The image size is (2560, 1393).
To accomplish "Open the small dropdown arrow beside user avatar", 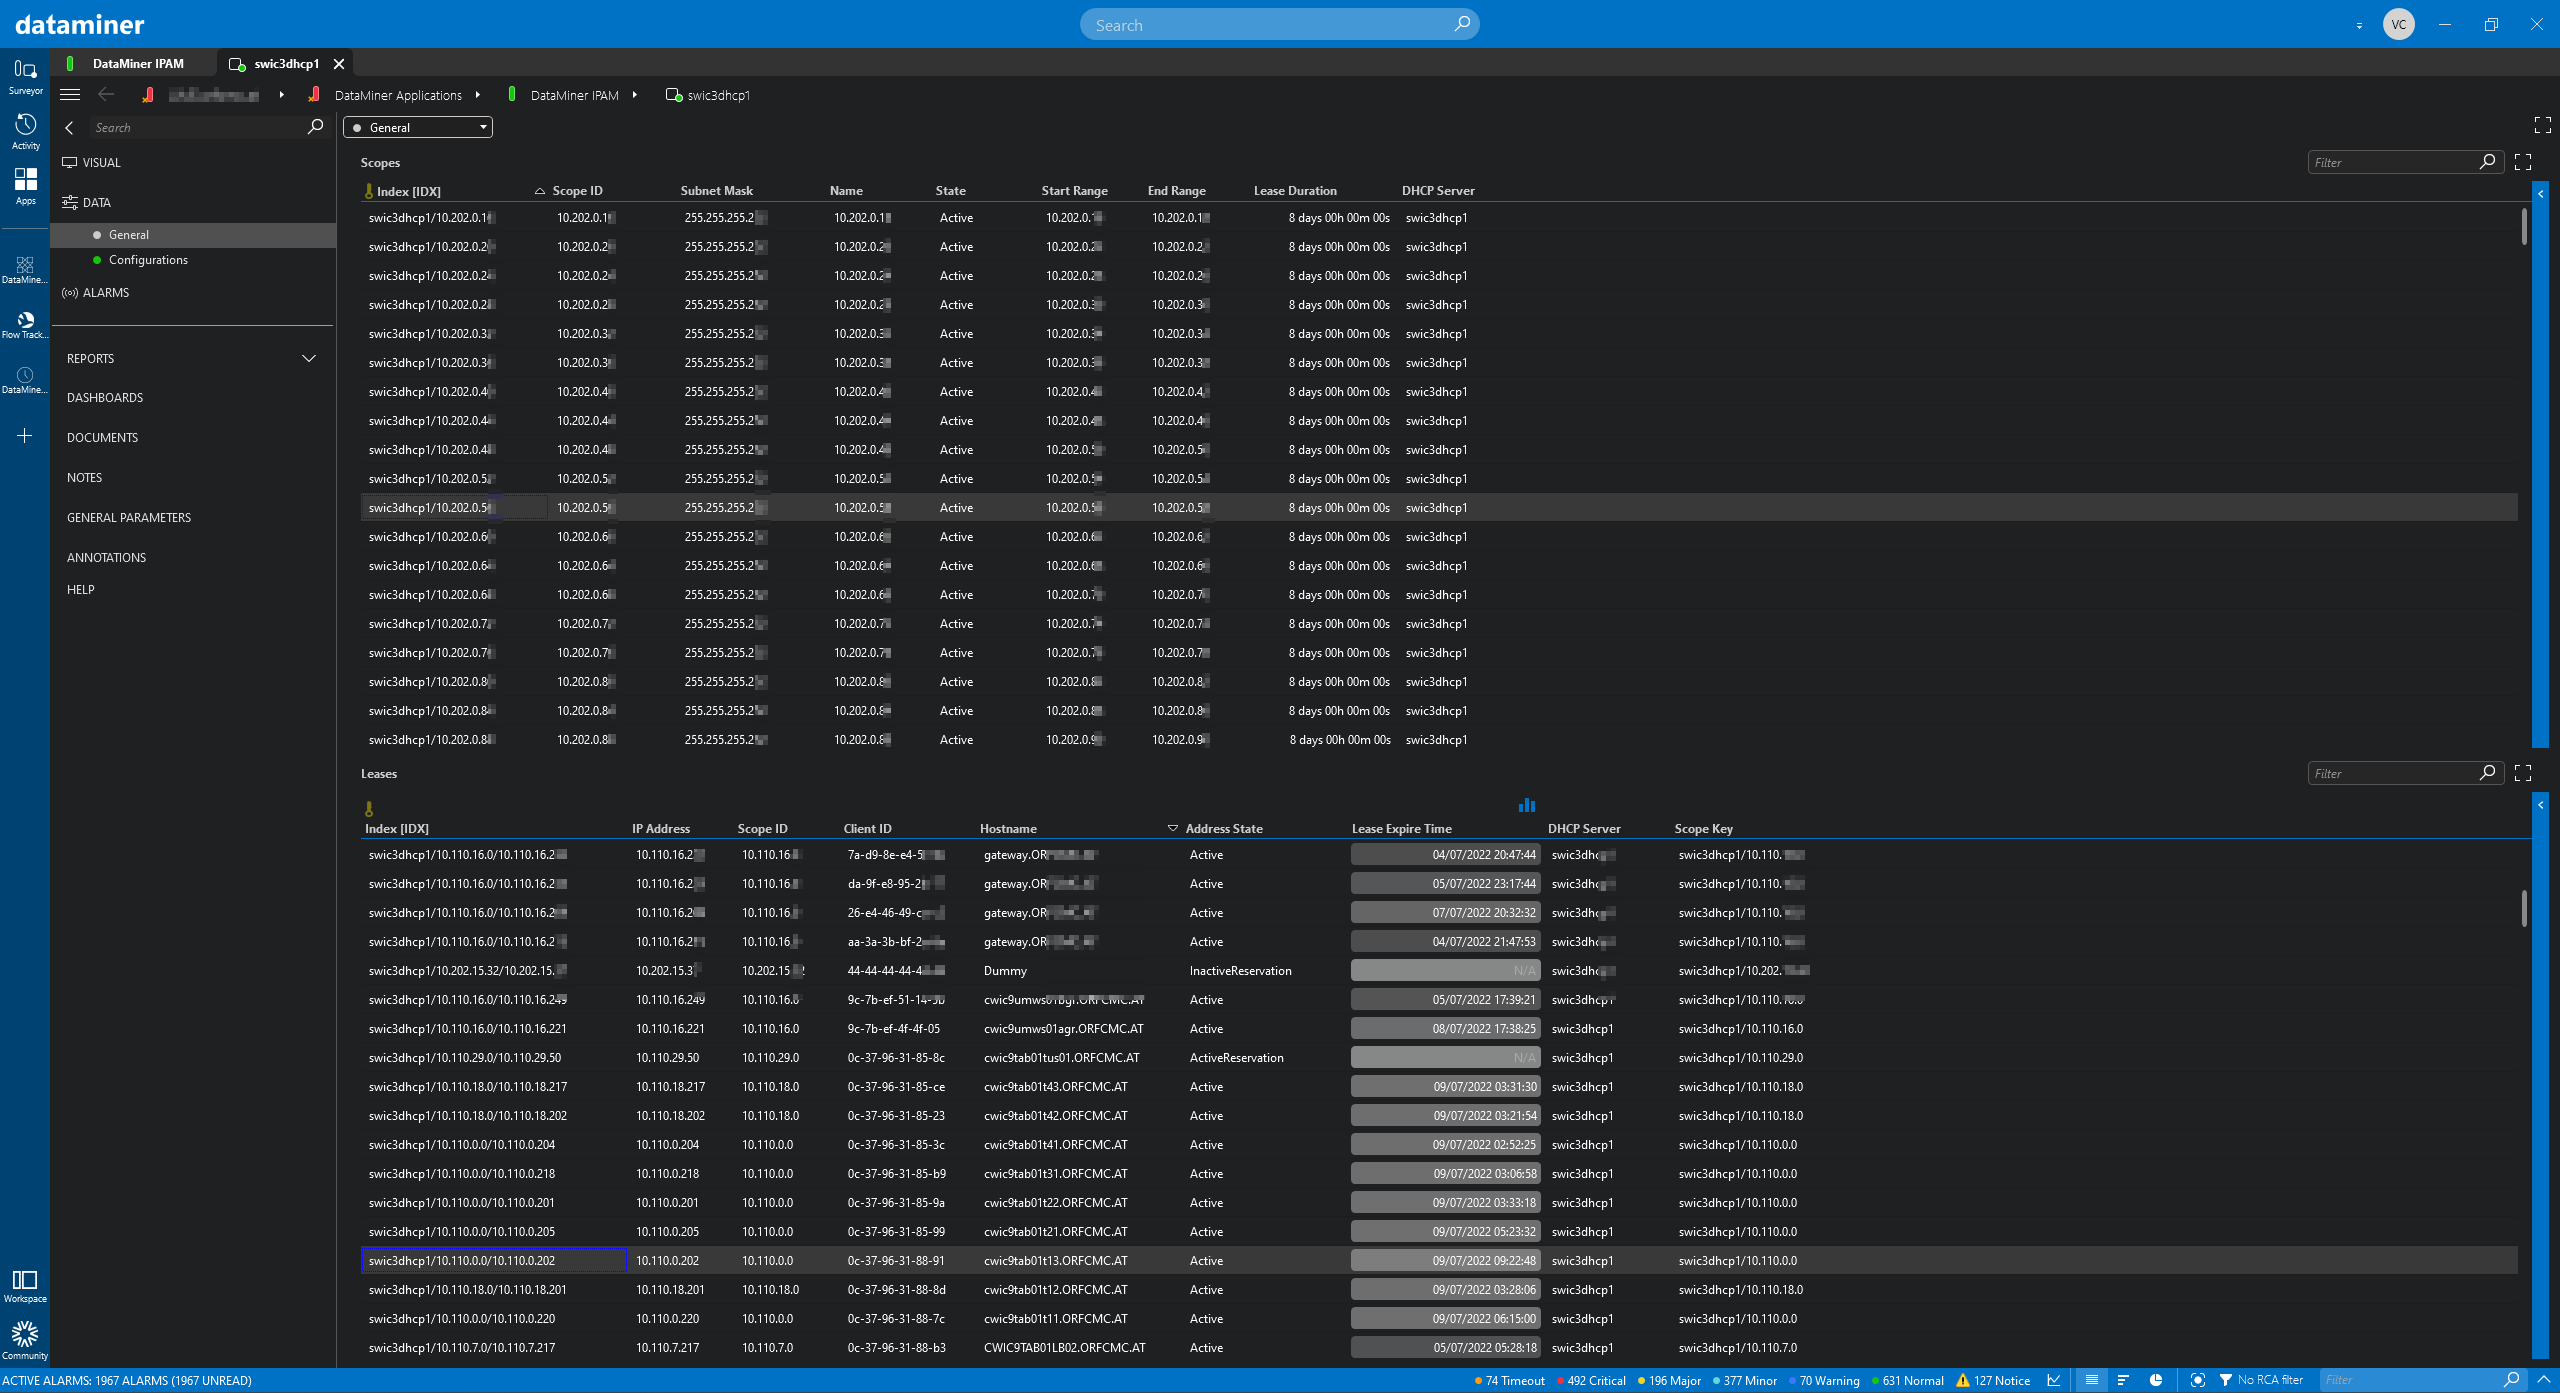I will [x=2359, y=26].
